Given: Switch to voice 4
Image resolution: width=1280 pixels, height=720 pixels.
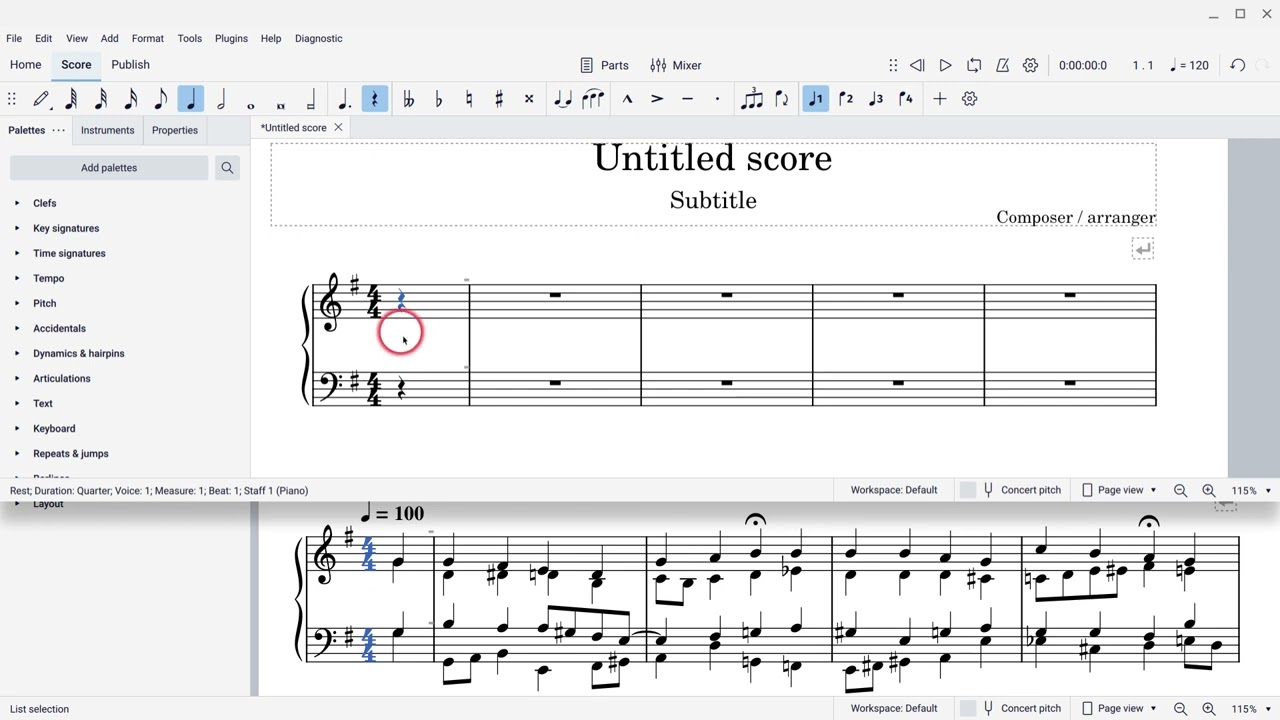Looking at the screenshot, I should tap(906, 99).
